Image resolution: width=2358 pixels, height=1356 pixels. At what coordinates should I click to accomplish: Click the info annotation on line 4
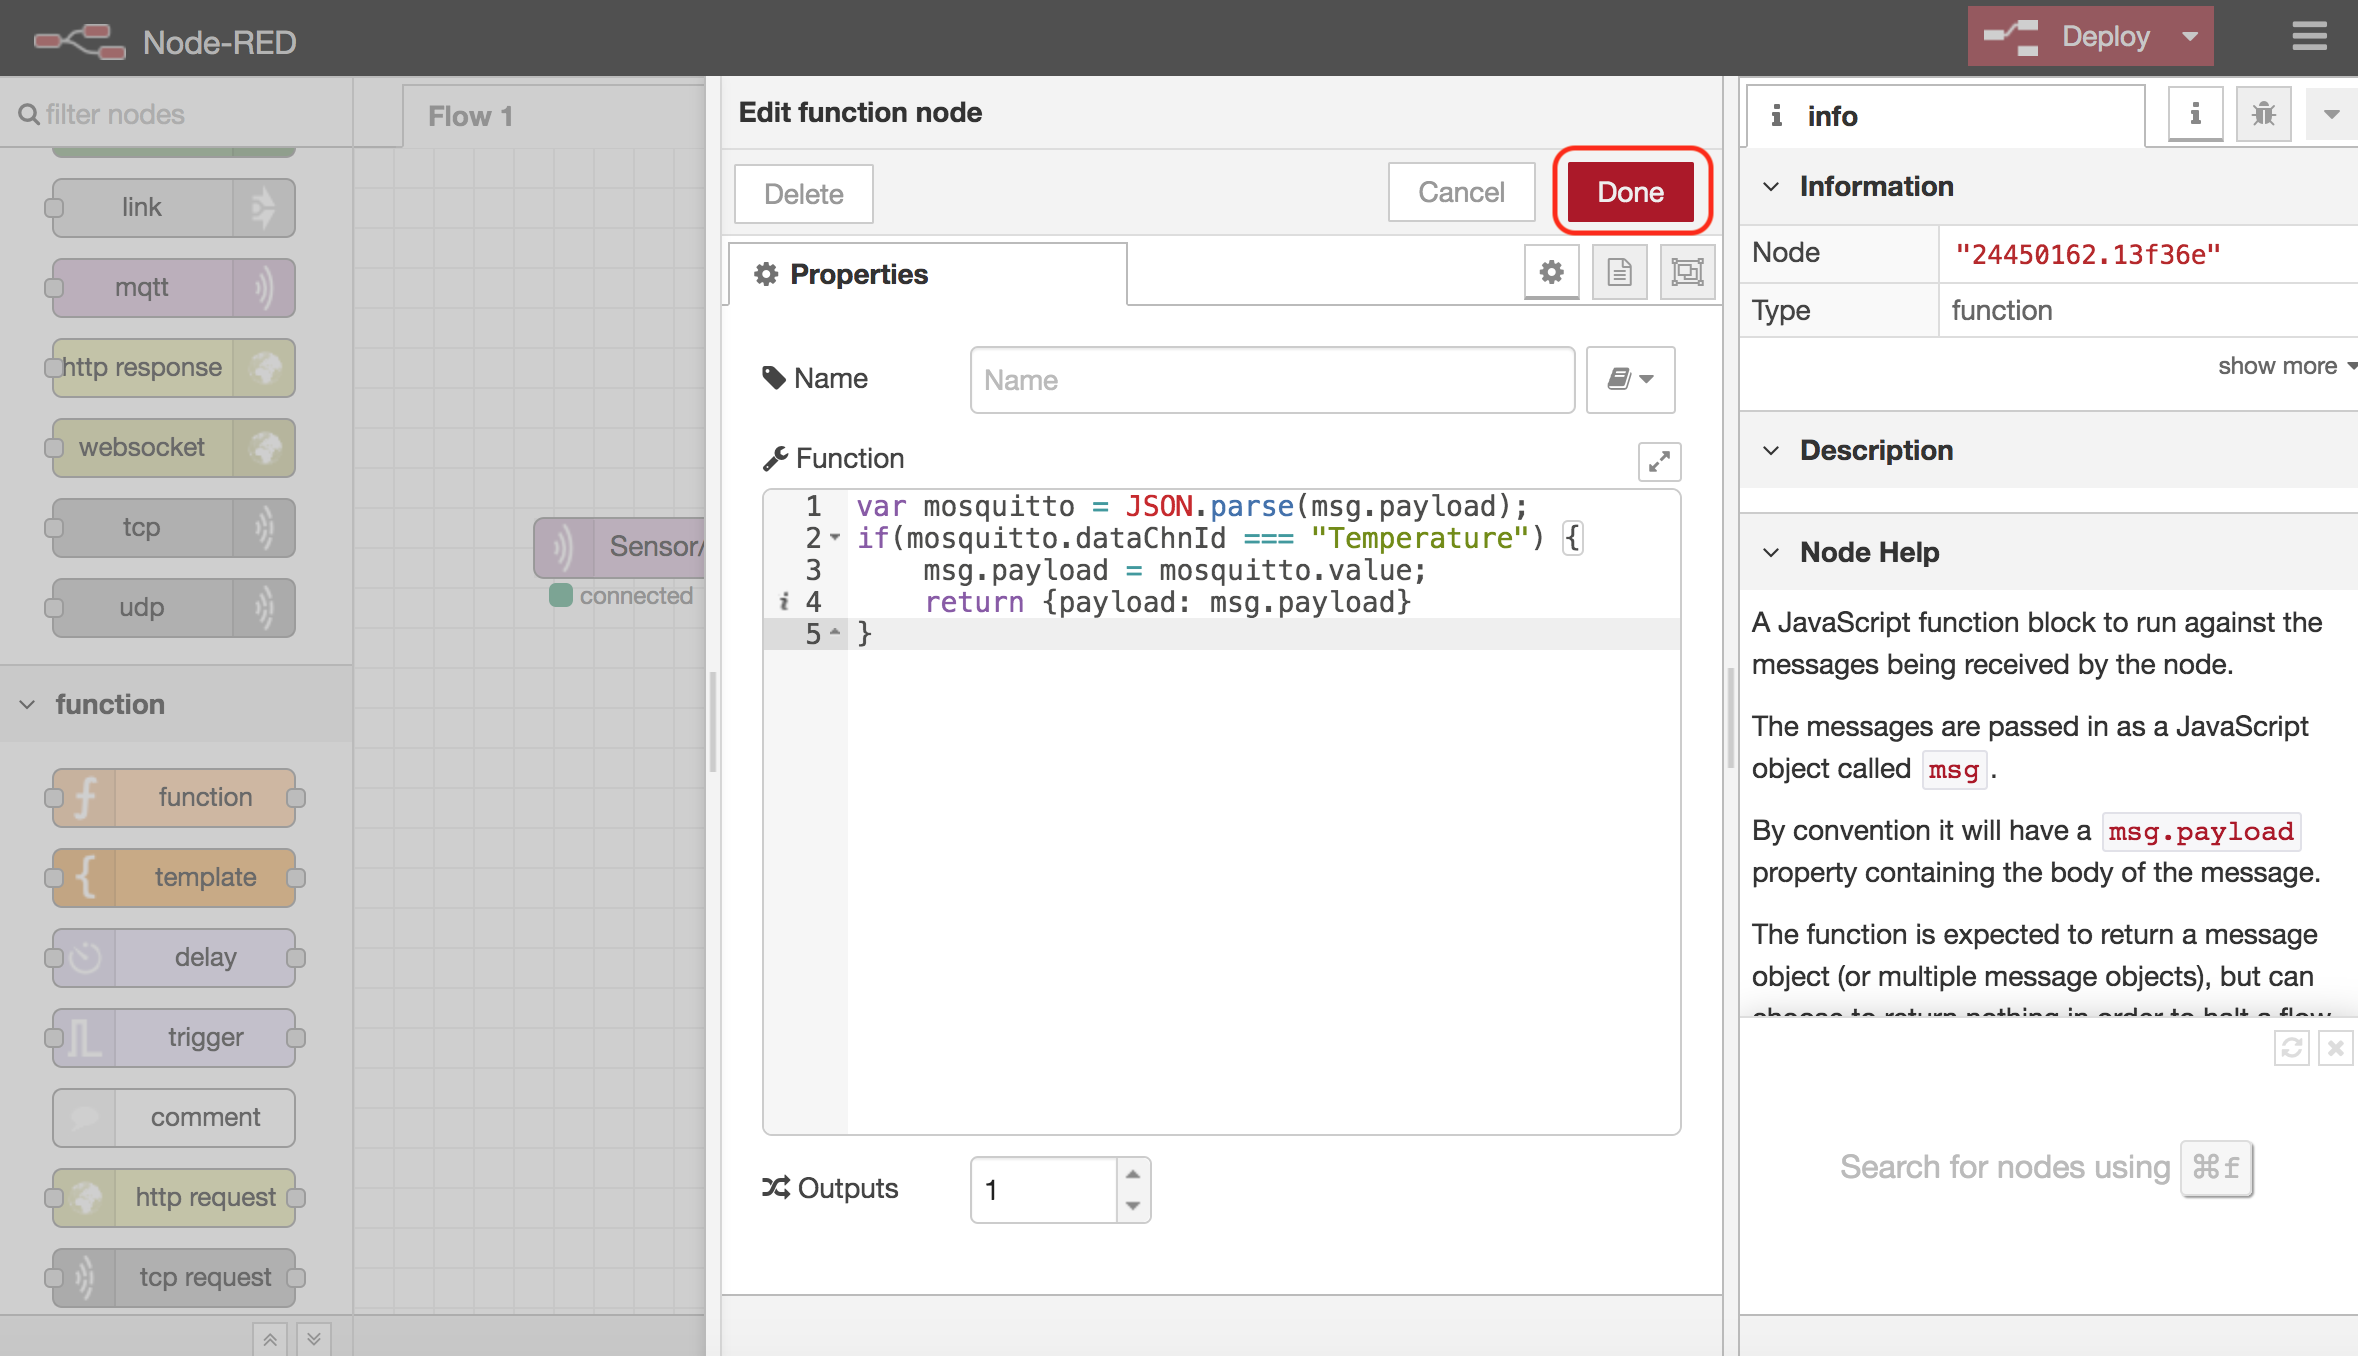[784, 602]
